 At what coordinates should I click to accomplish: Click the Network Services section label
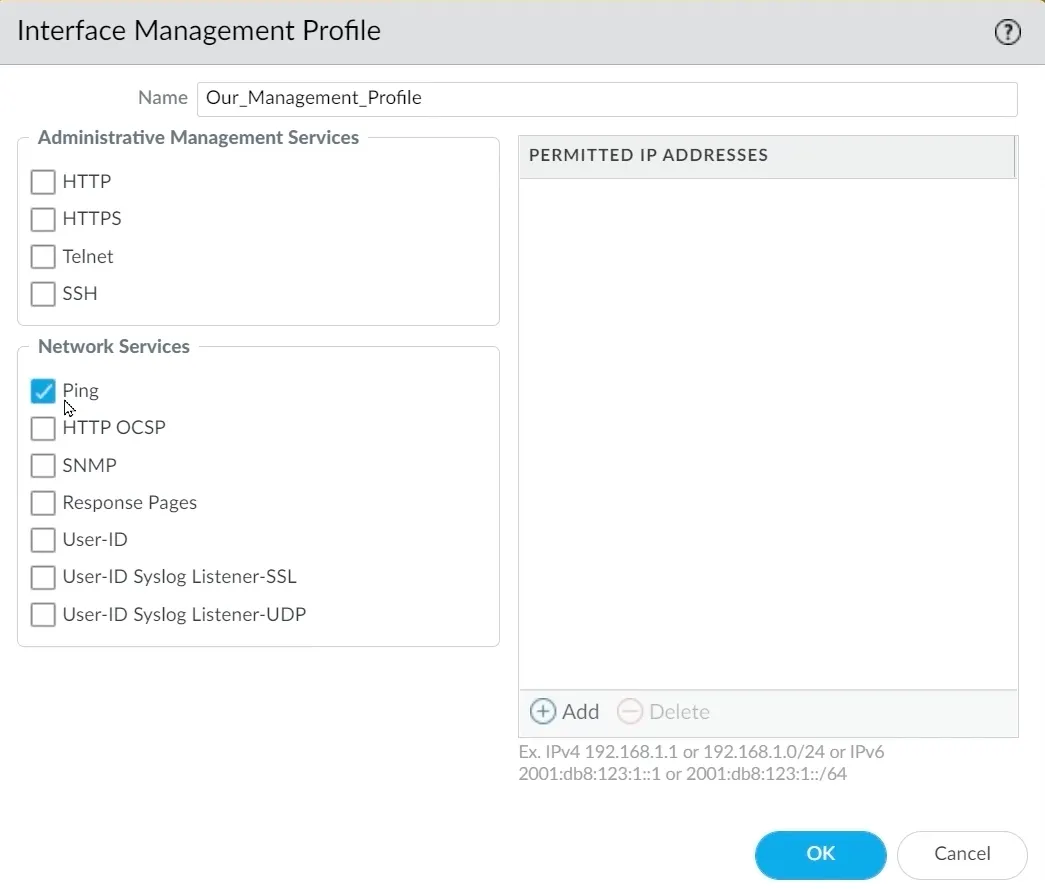coord(113,347)
